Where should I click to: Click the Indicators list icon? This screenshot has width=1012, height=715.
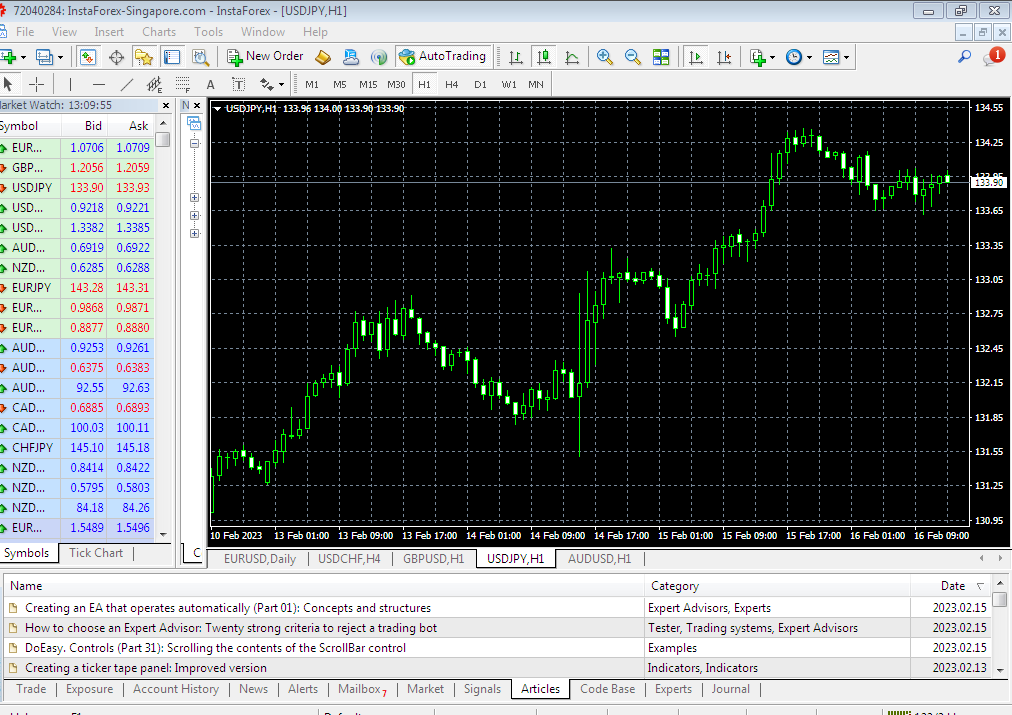757,57
